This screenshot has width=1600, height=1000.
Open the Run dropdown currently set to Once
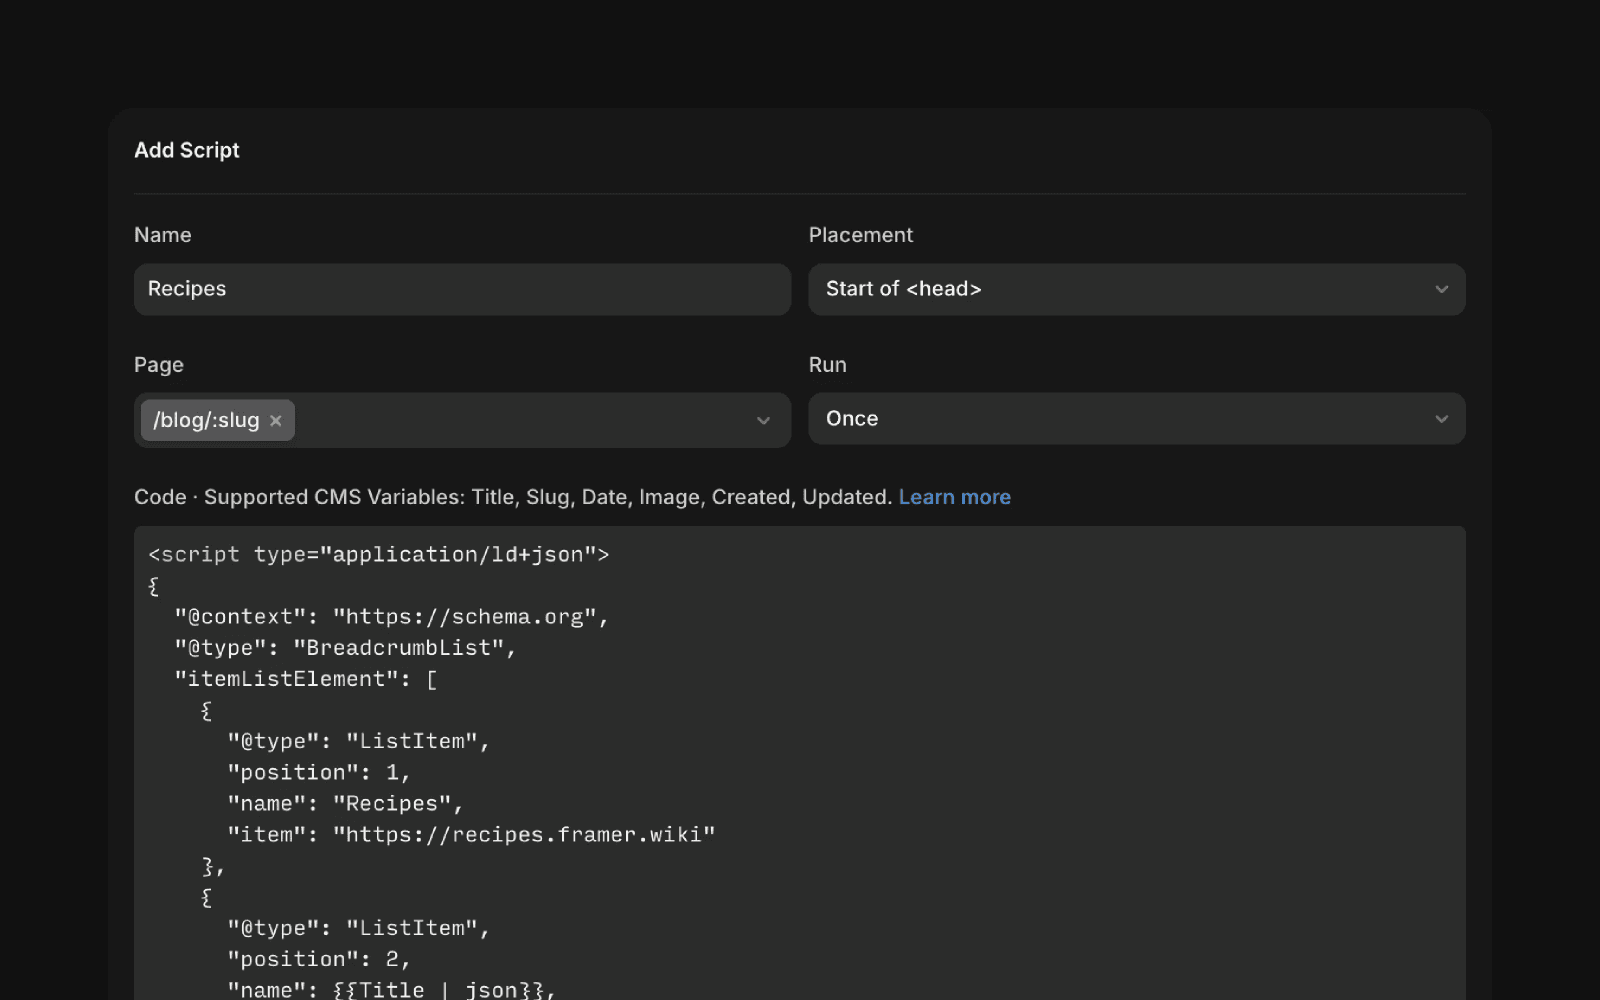click(1100, 419)
